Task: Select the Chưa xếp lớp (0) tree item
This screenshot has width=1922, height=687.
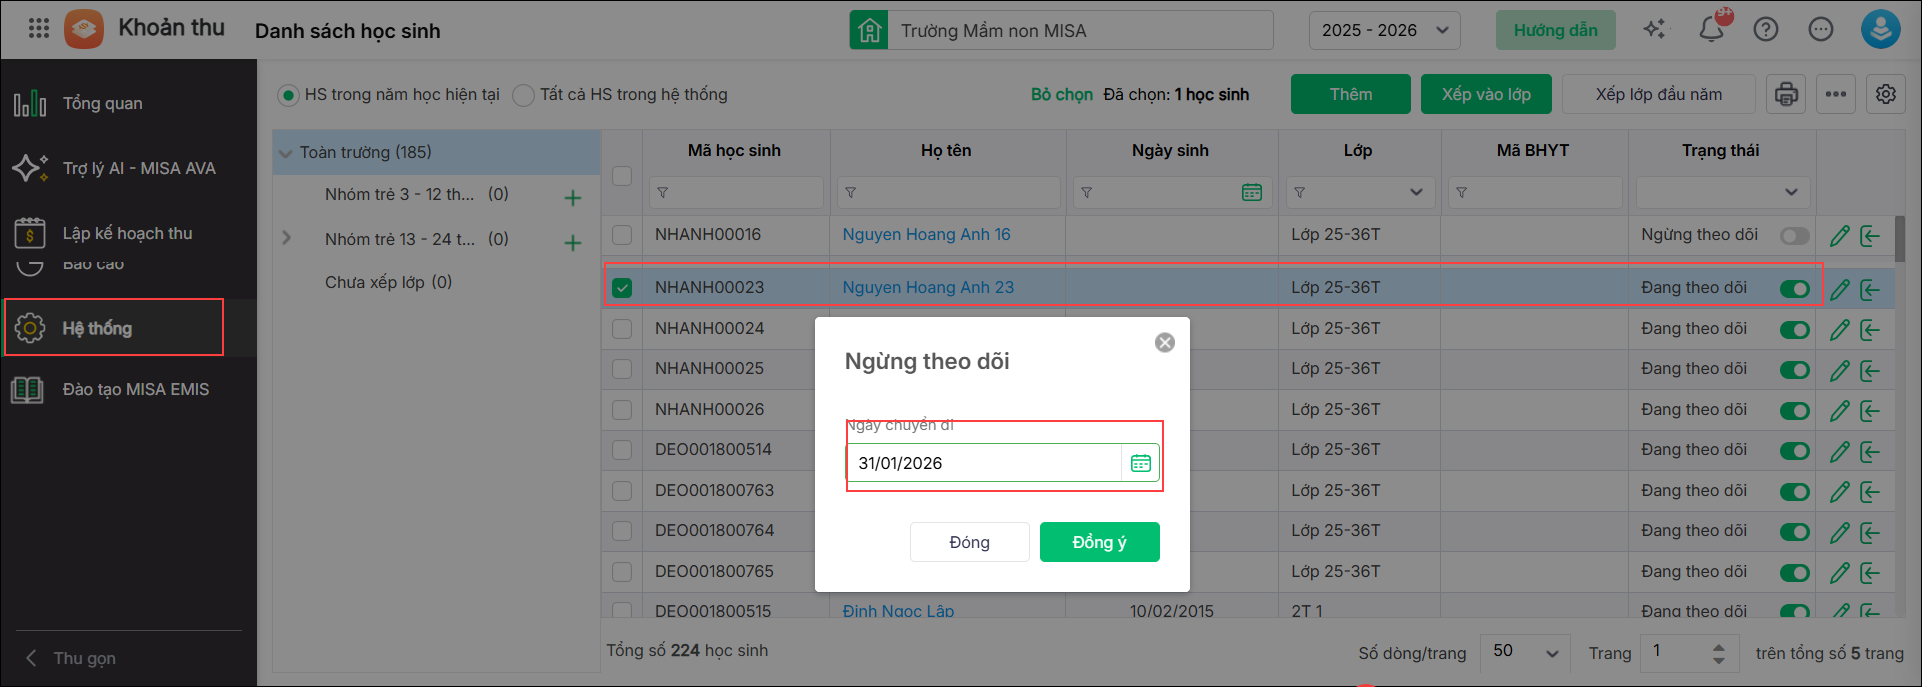Action: coord(388,282)
